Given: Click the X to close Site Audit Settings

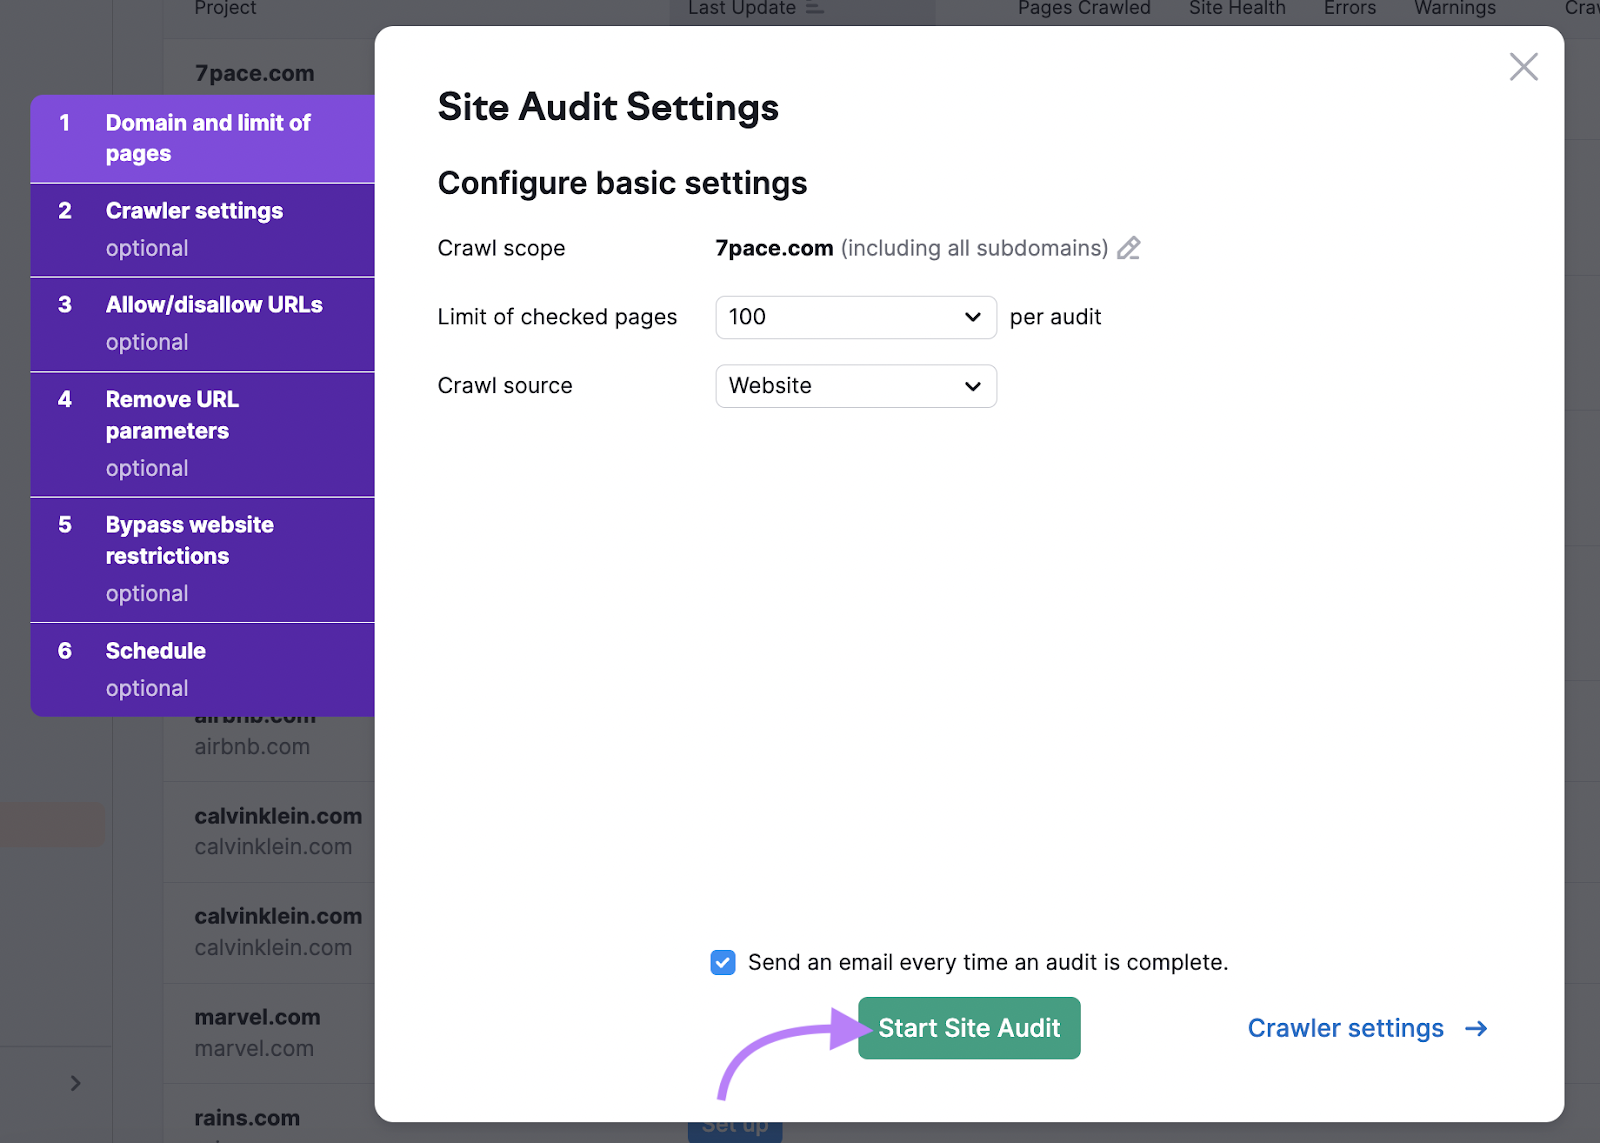Looking at the screenshot, I should 1523,66.
